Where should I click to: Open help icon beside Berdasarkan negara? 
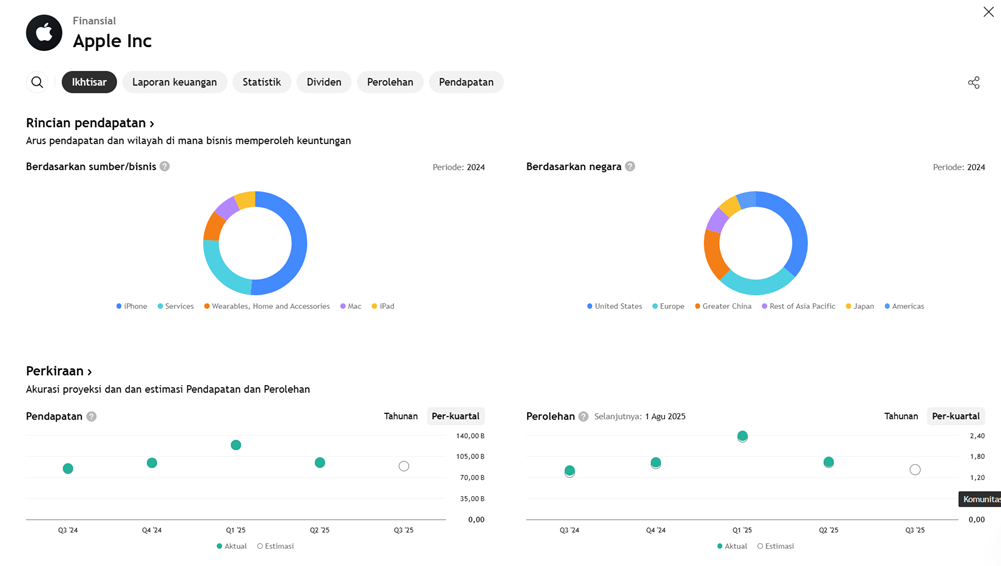630,167
